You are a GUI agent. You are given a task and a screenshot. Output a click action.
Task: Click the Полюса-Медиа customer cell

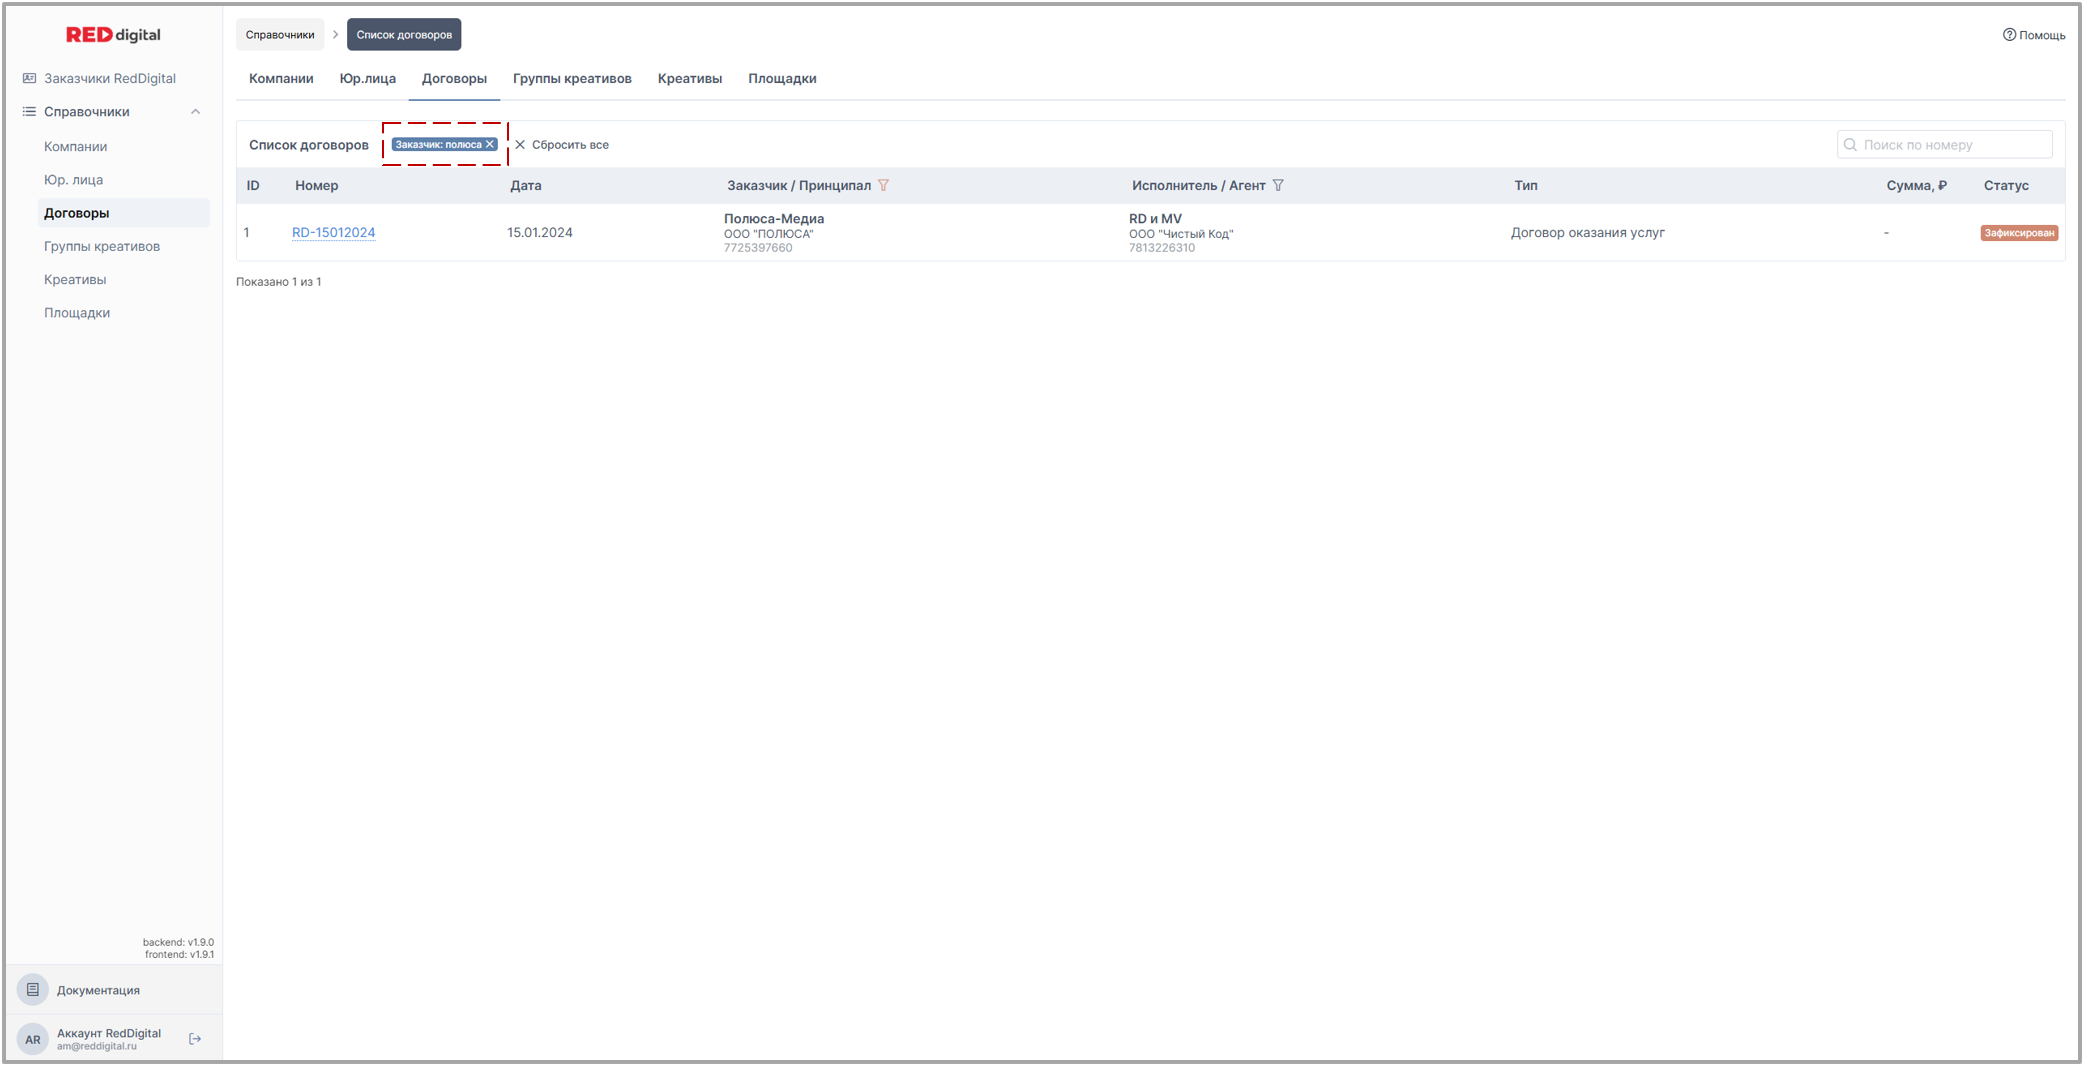774,233
